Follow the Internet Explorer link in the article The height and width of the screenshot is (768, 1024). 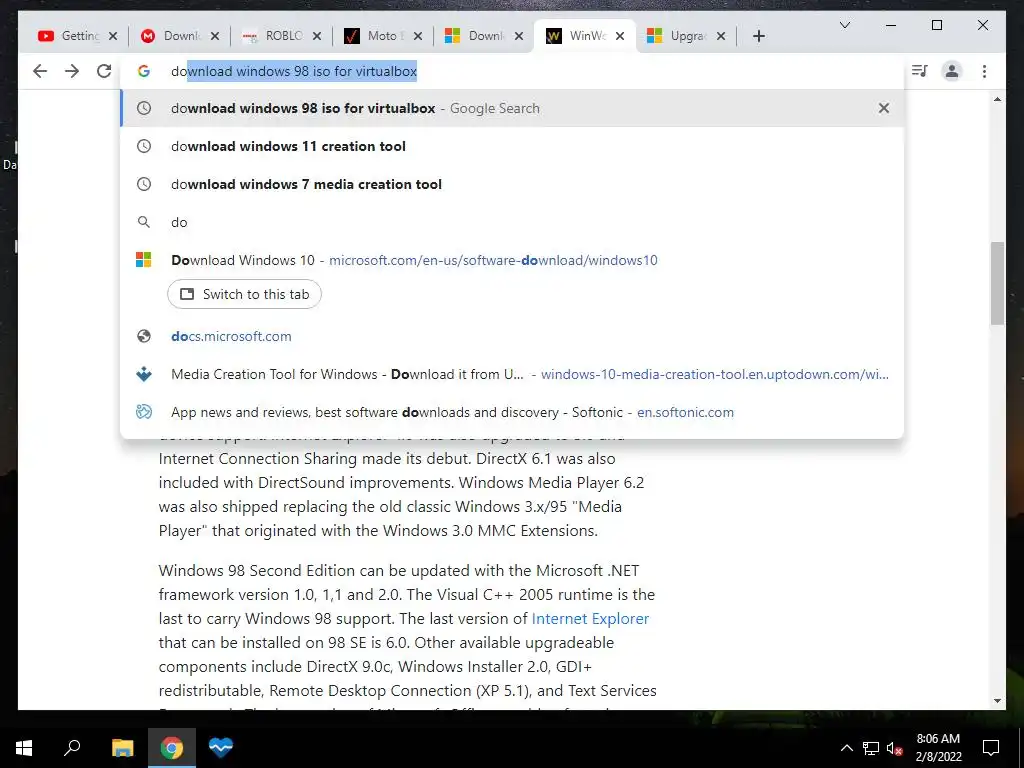pyautogui.click(x=590, y=618)
